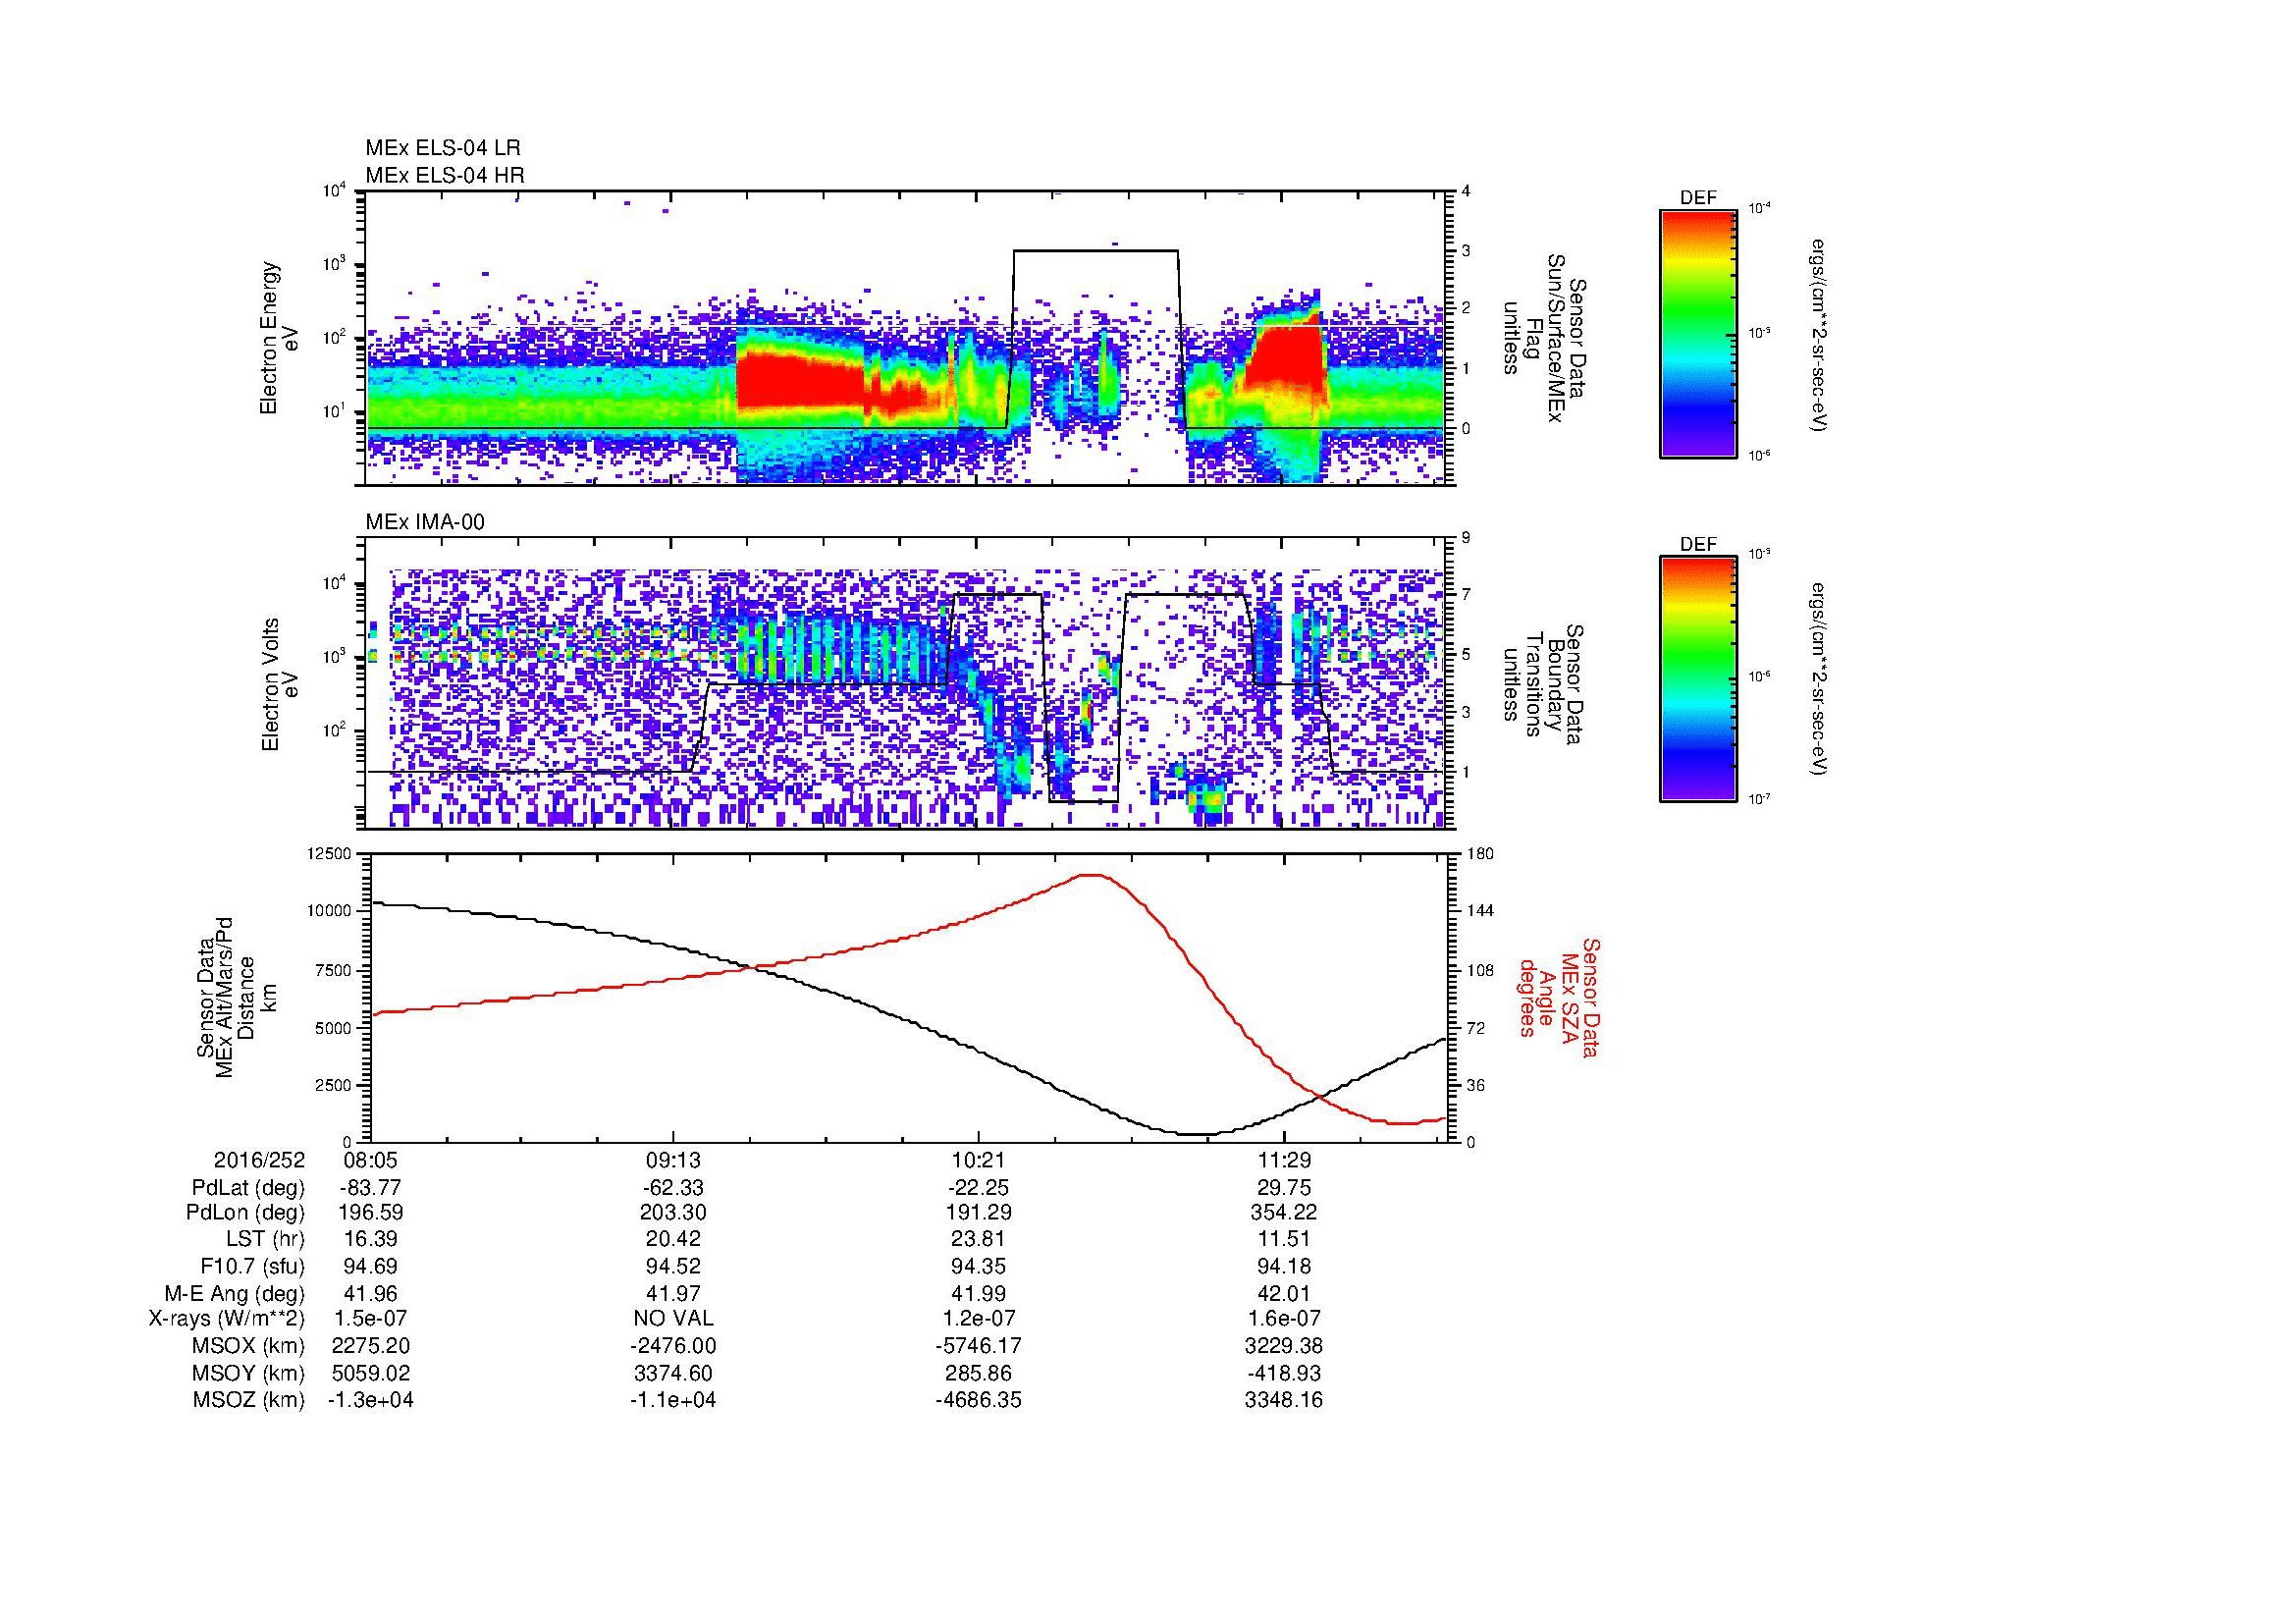Click the LST value '16.39'
2296x1623 pixels.
pos(370,1240)
